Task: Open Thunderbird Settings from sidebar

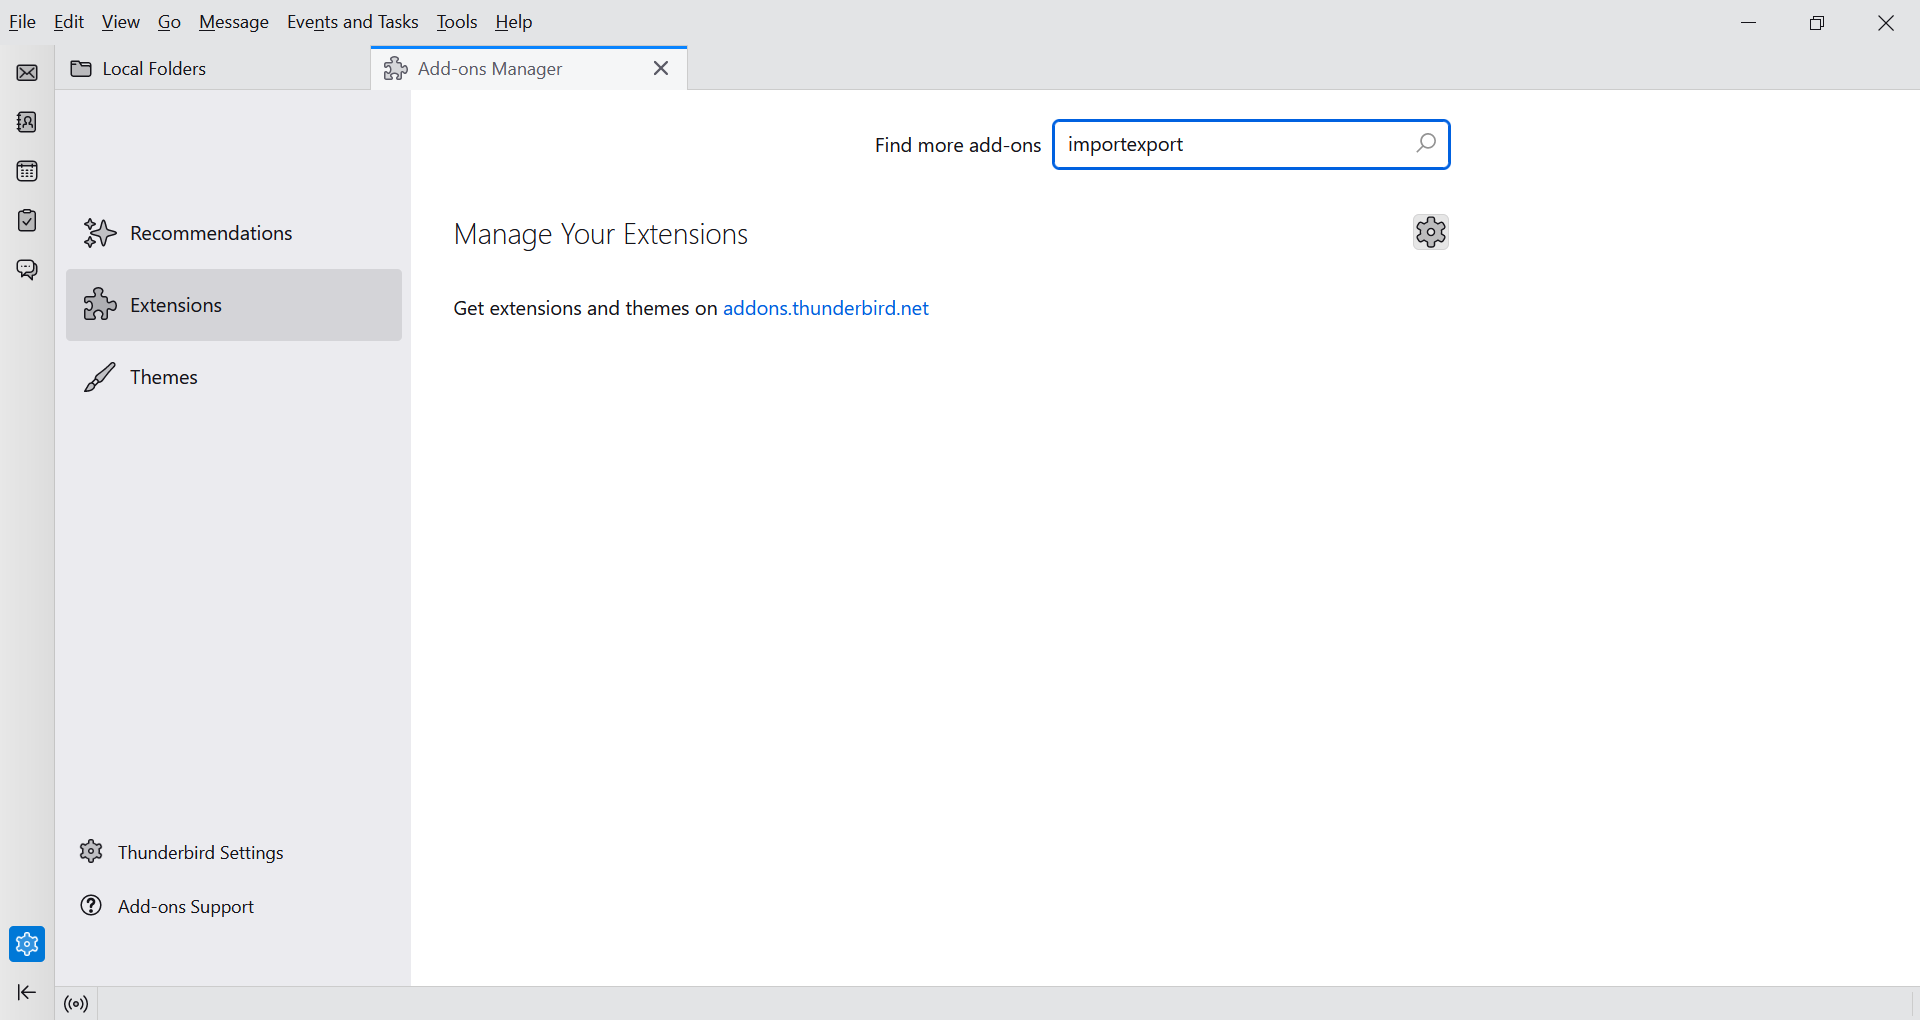Action: click(182, 852)
